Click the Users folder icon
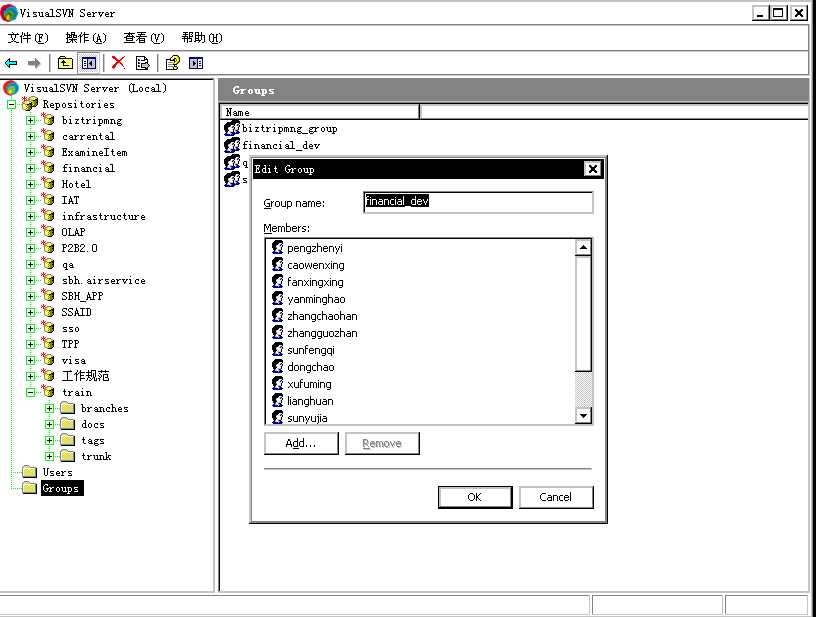The height and width of the screenshot is (617, 816). coord(30,472)
